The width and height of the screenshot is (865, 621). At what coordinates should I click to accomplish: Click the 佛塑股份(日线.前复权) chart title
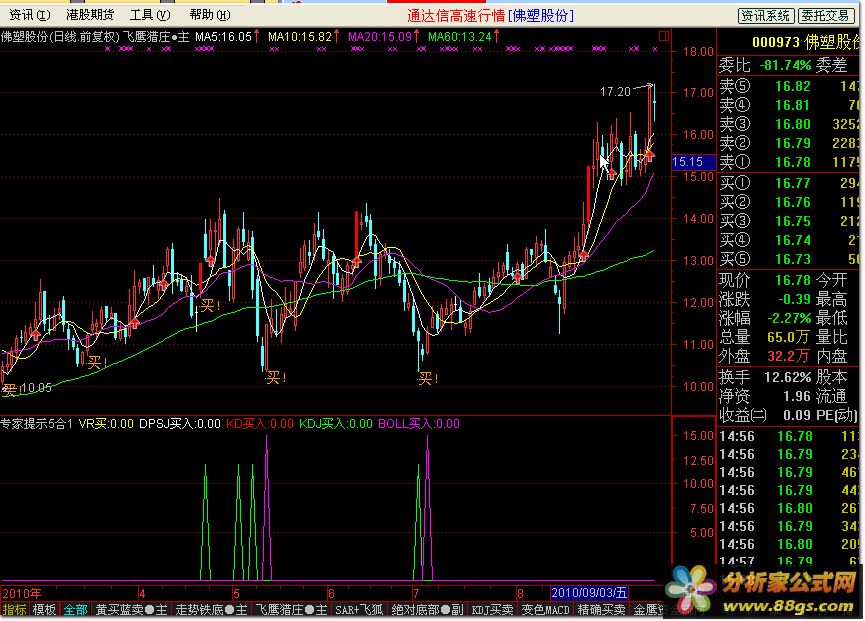[x=60, y=37]
